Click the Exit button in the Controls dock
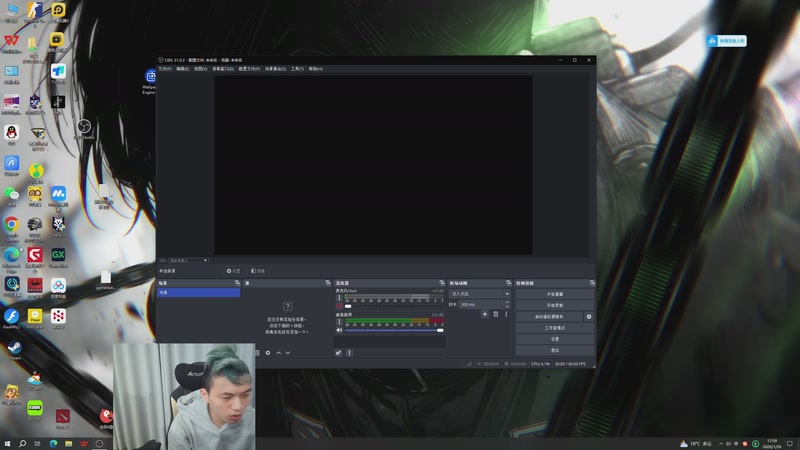 (555, 351)
